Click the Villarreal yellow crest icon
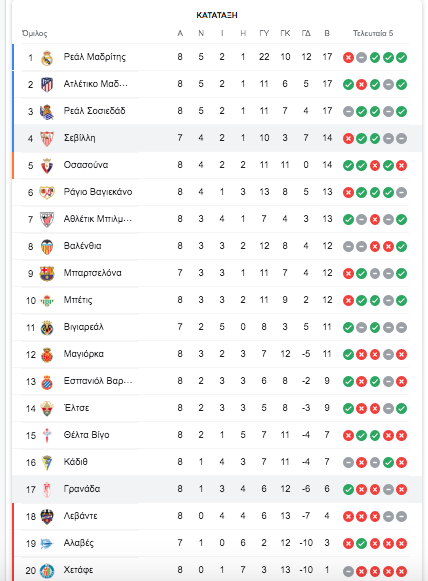 47,328
